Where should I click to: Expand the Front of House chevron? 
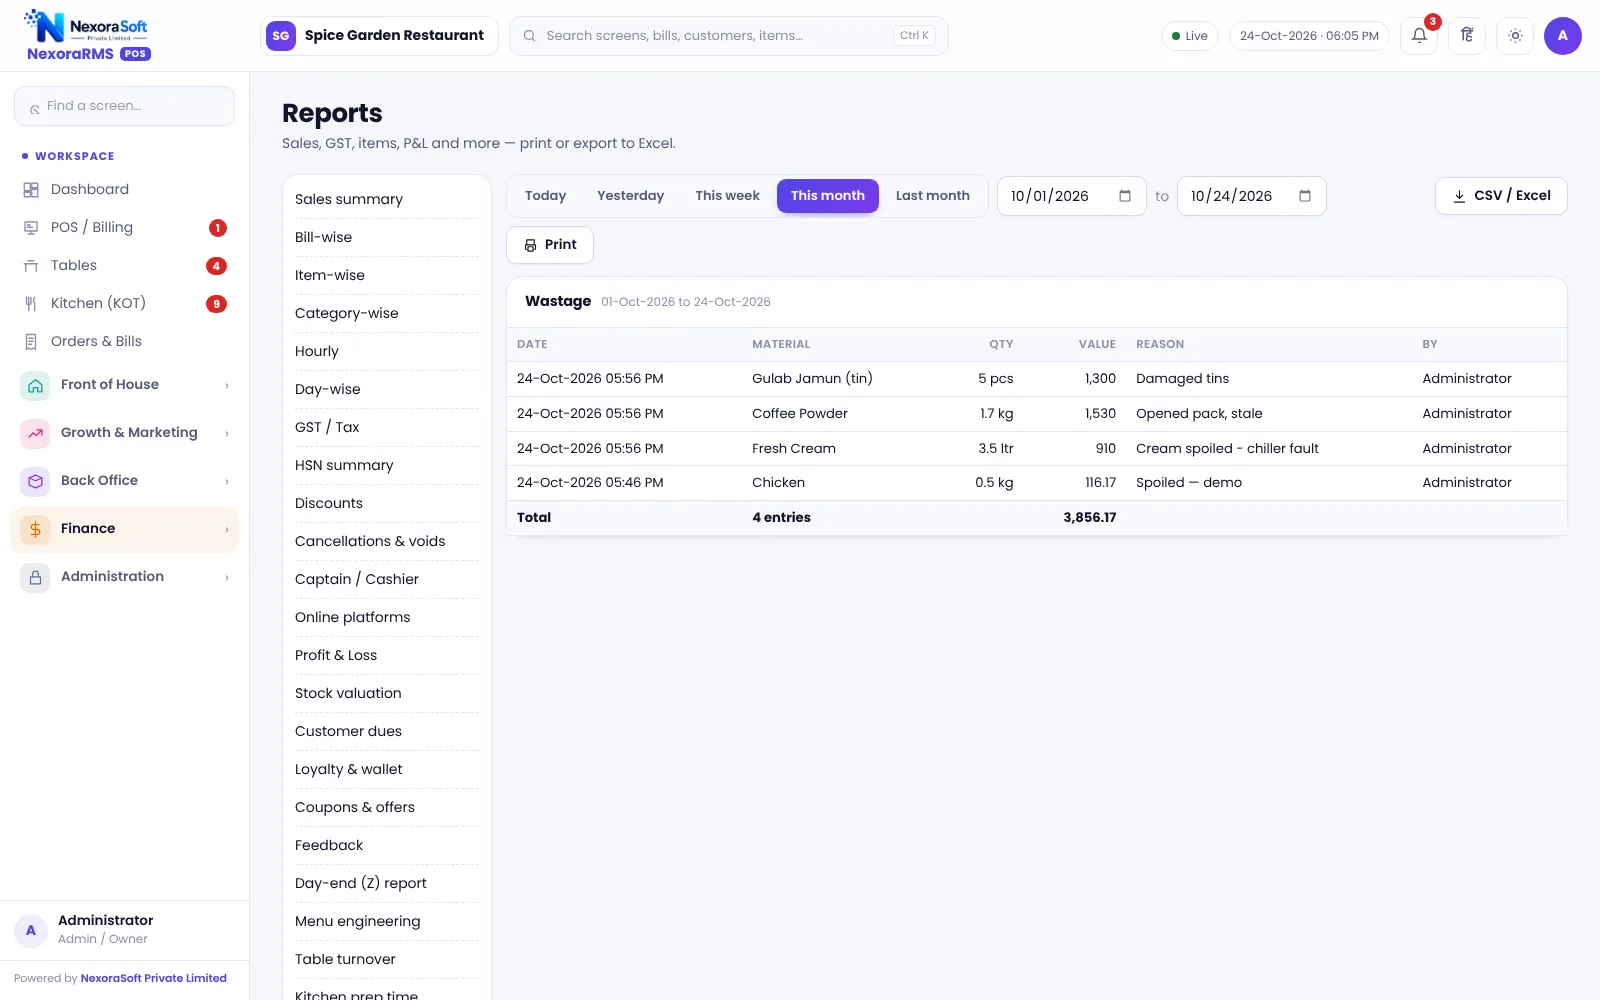click(x=227, y=385)
